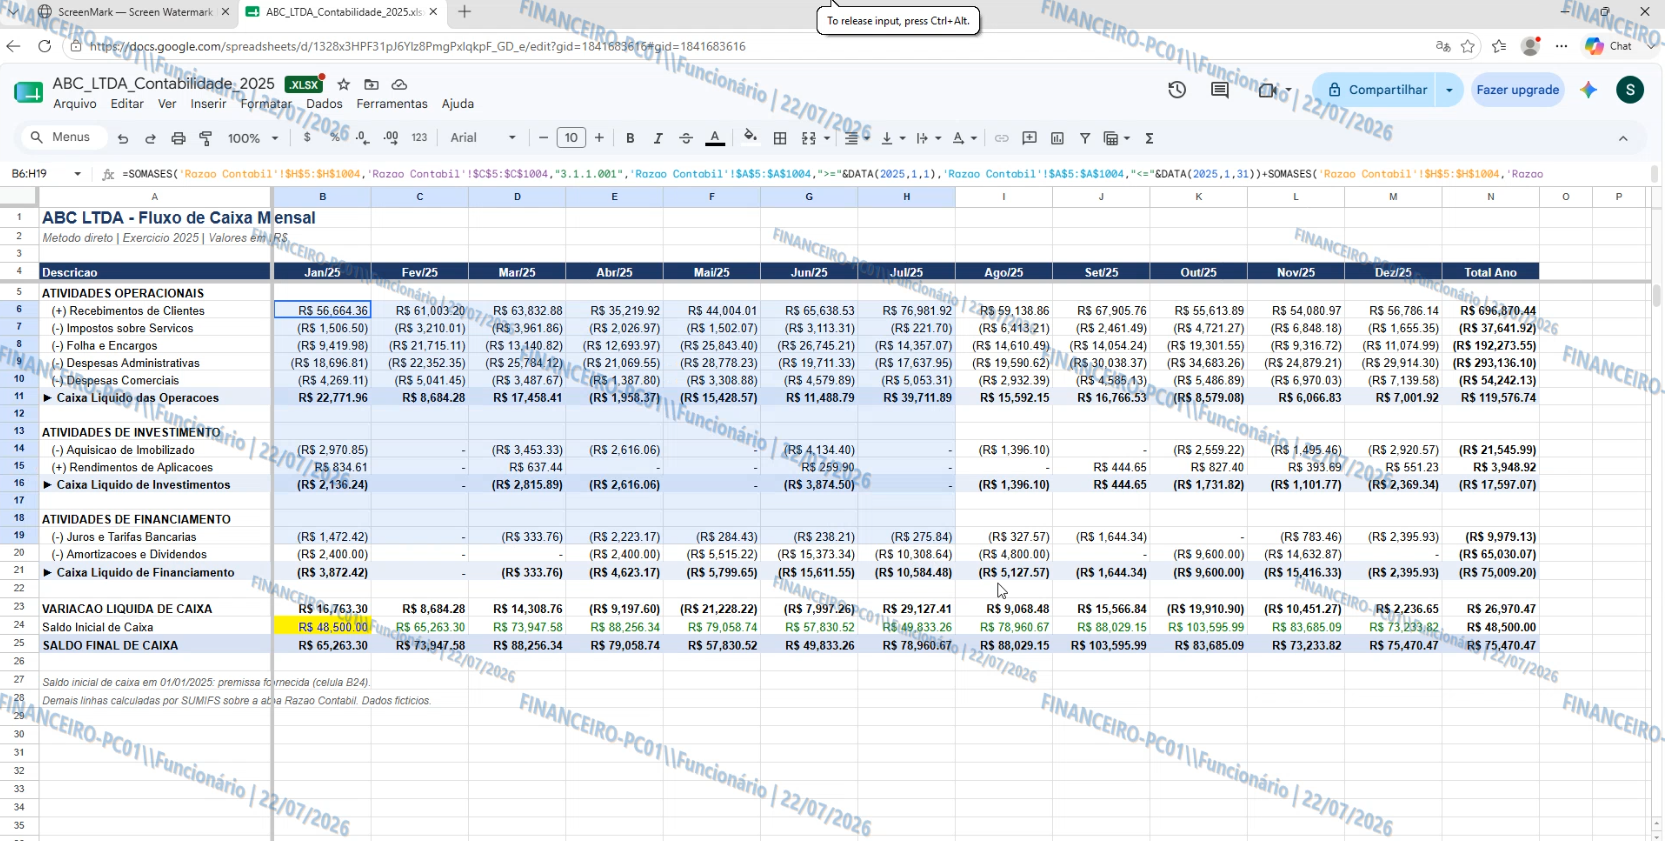
Task: Open the zoom 100% dropdown
Action: pyautogui.click(x=253, y=138)
